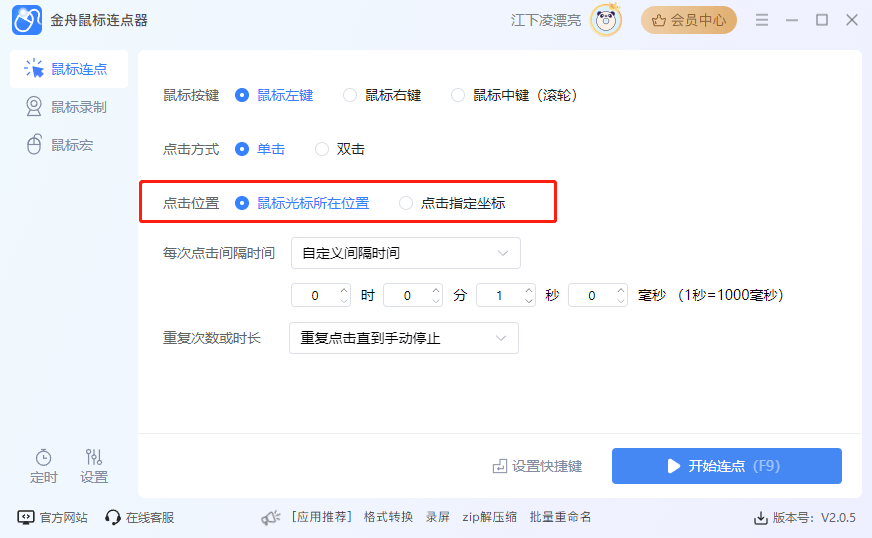Increase the seconds value with up arrow
This screenshot has height=538, width=872.
coord(529,289)
